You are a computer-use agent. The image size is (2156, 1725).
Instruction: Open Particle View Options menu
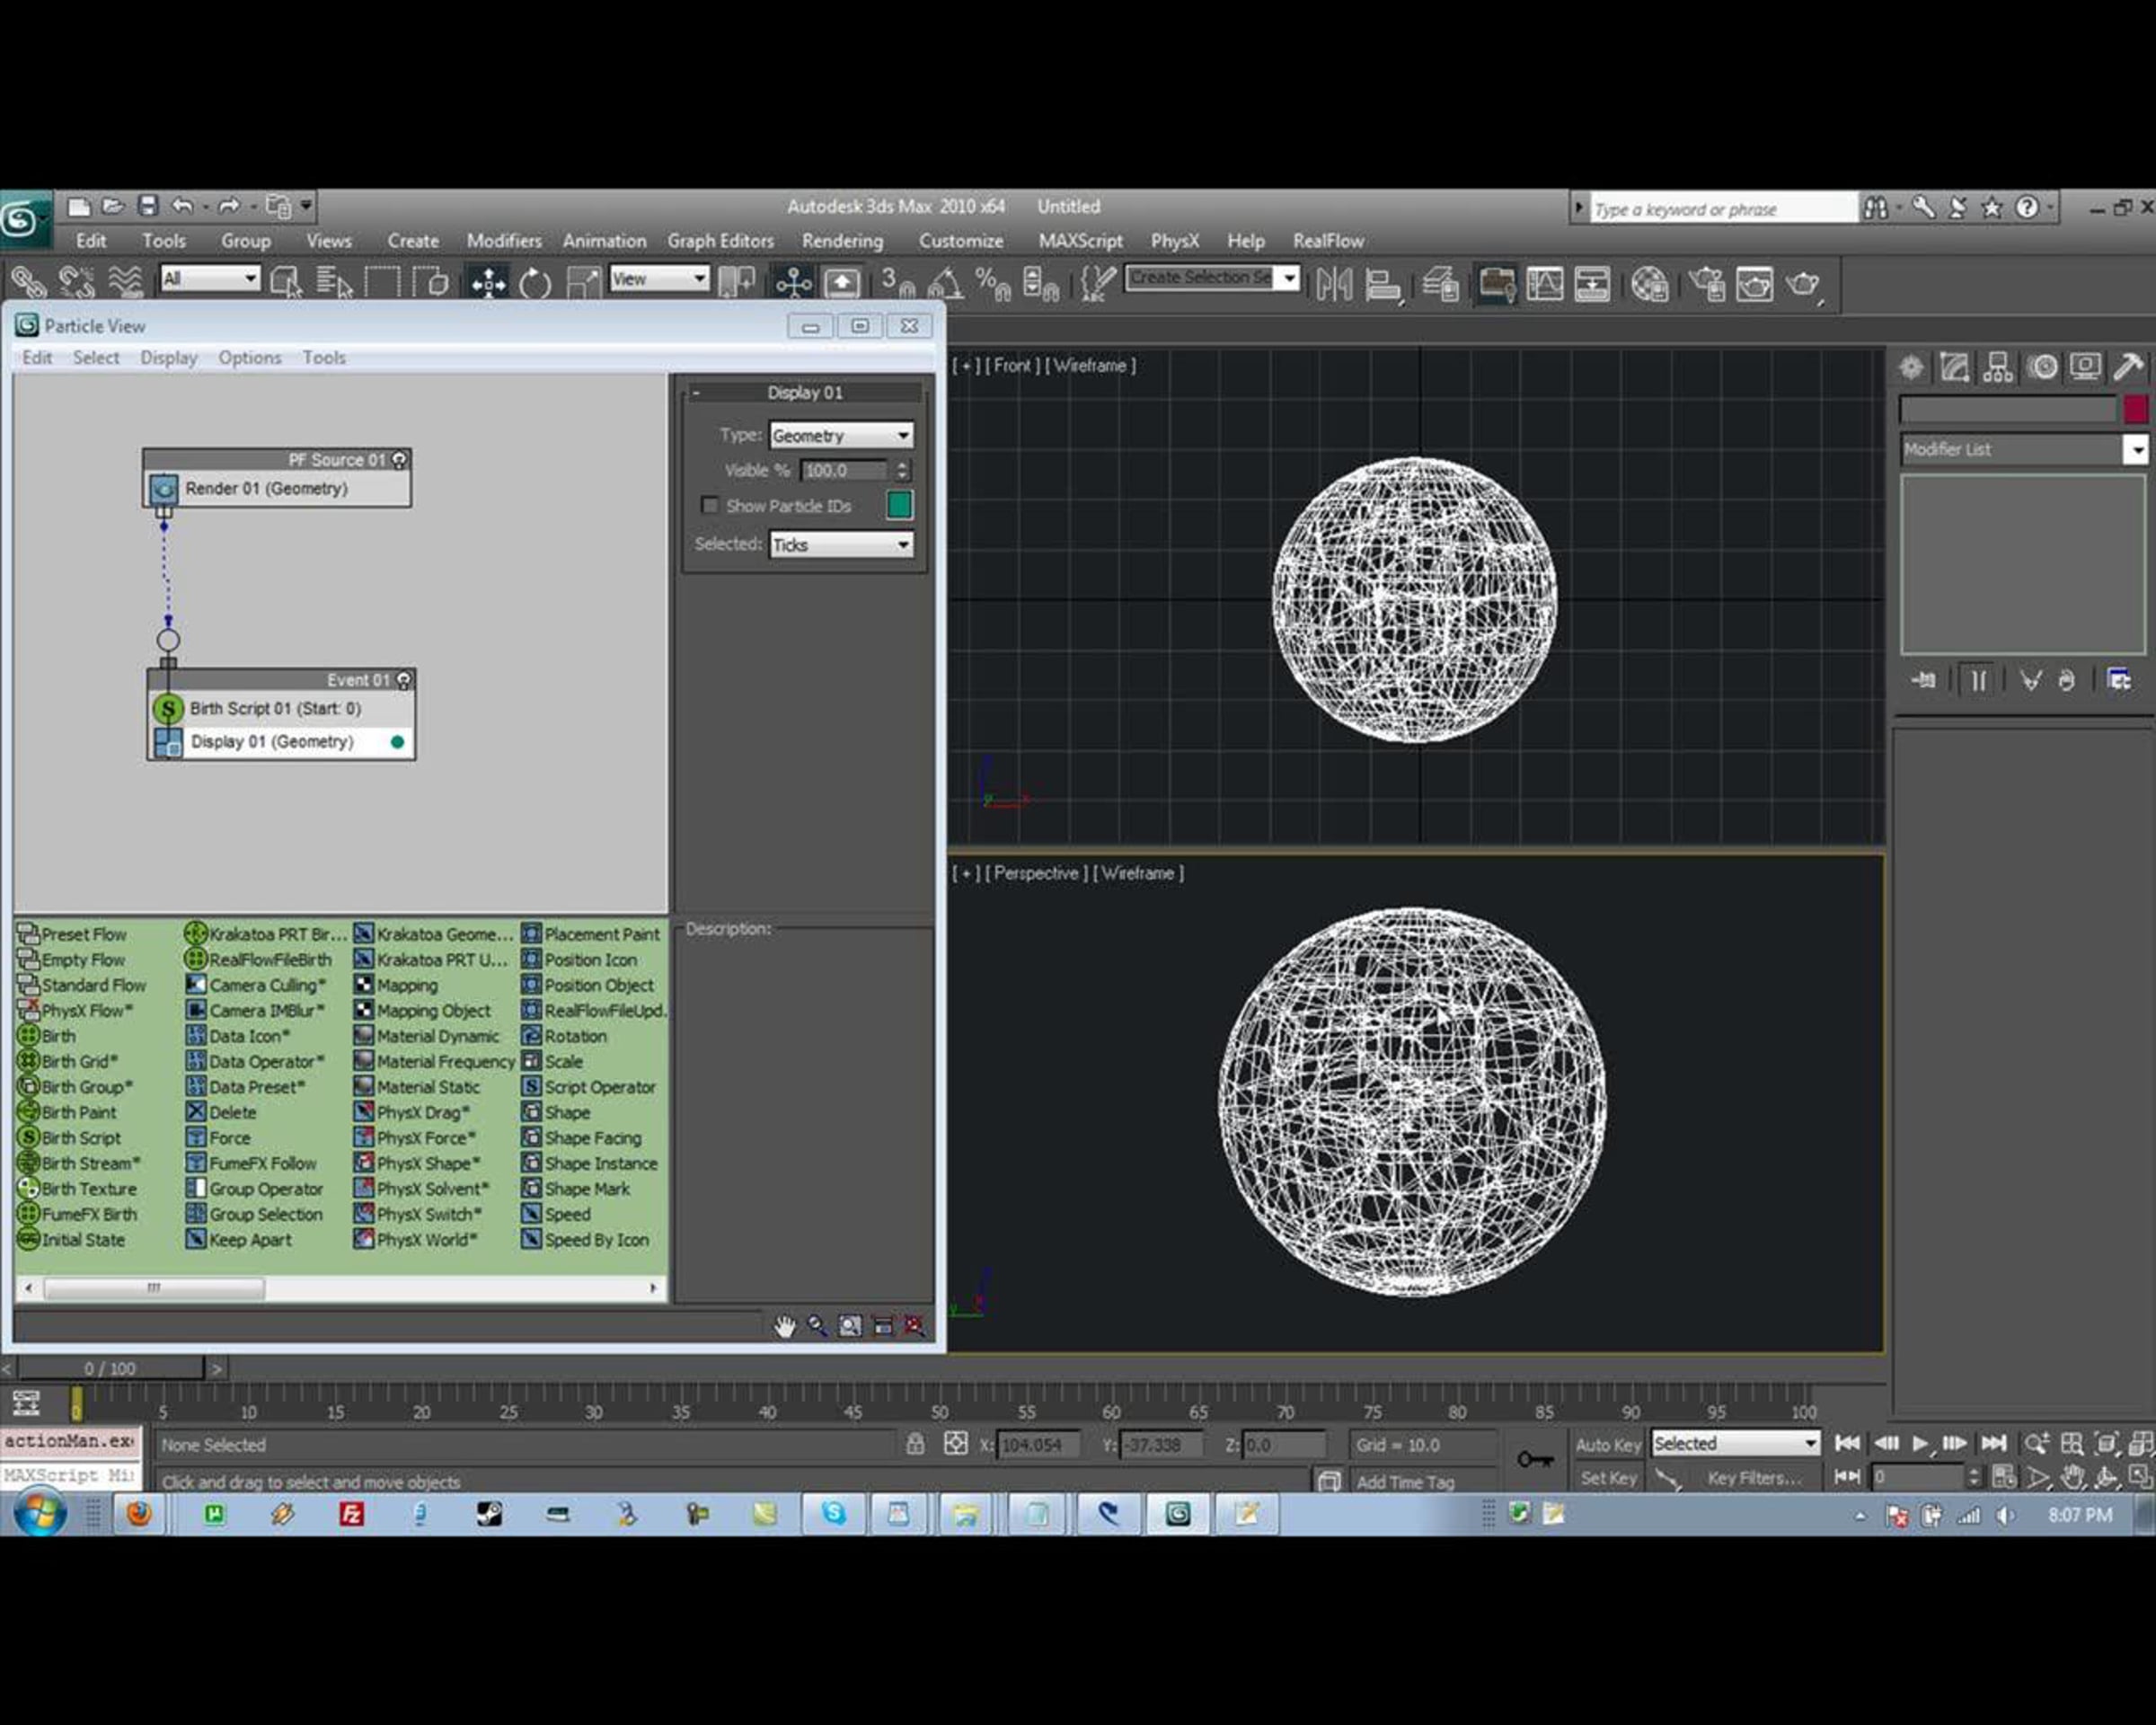tap(250, 357)
